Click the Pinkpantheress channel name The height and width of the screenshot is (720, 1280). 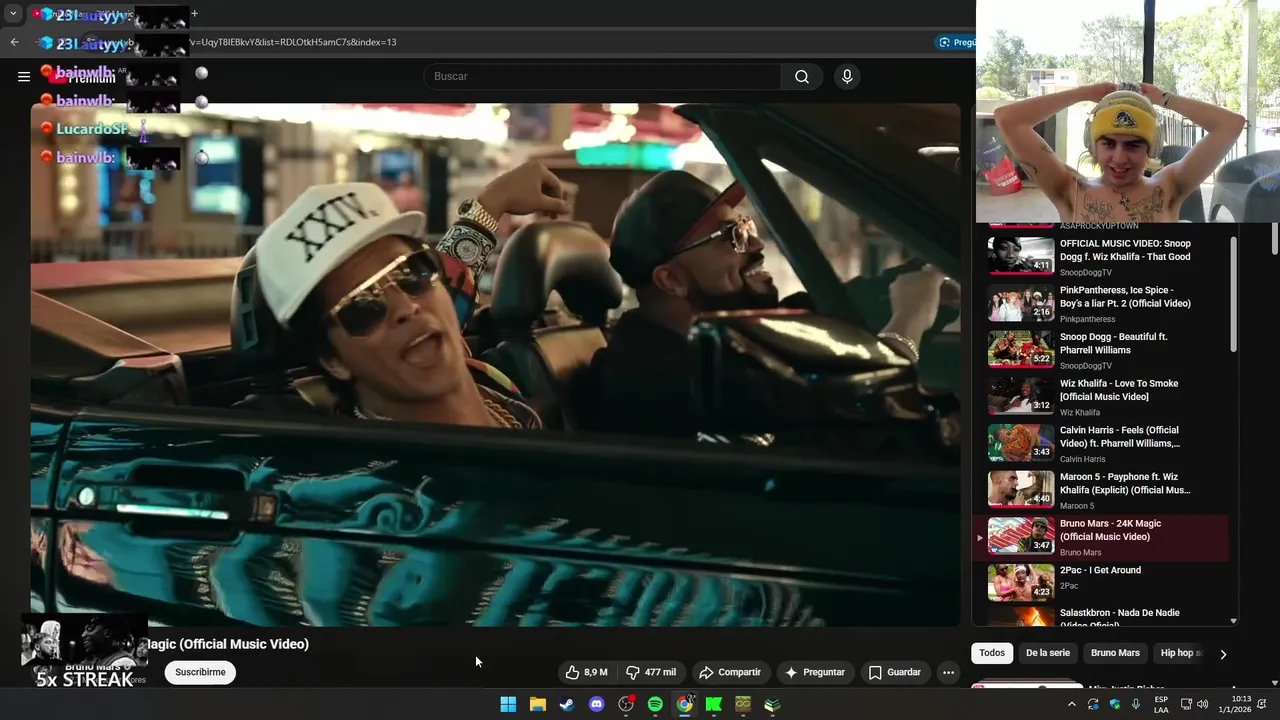pyautogui.click(x=1087, y=319)
